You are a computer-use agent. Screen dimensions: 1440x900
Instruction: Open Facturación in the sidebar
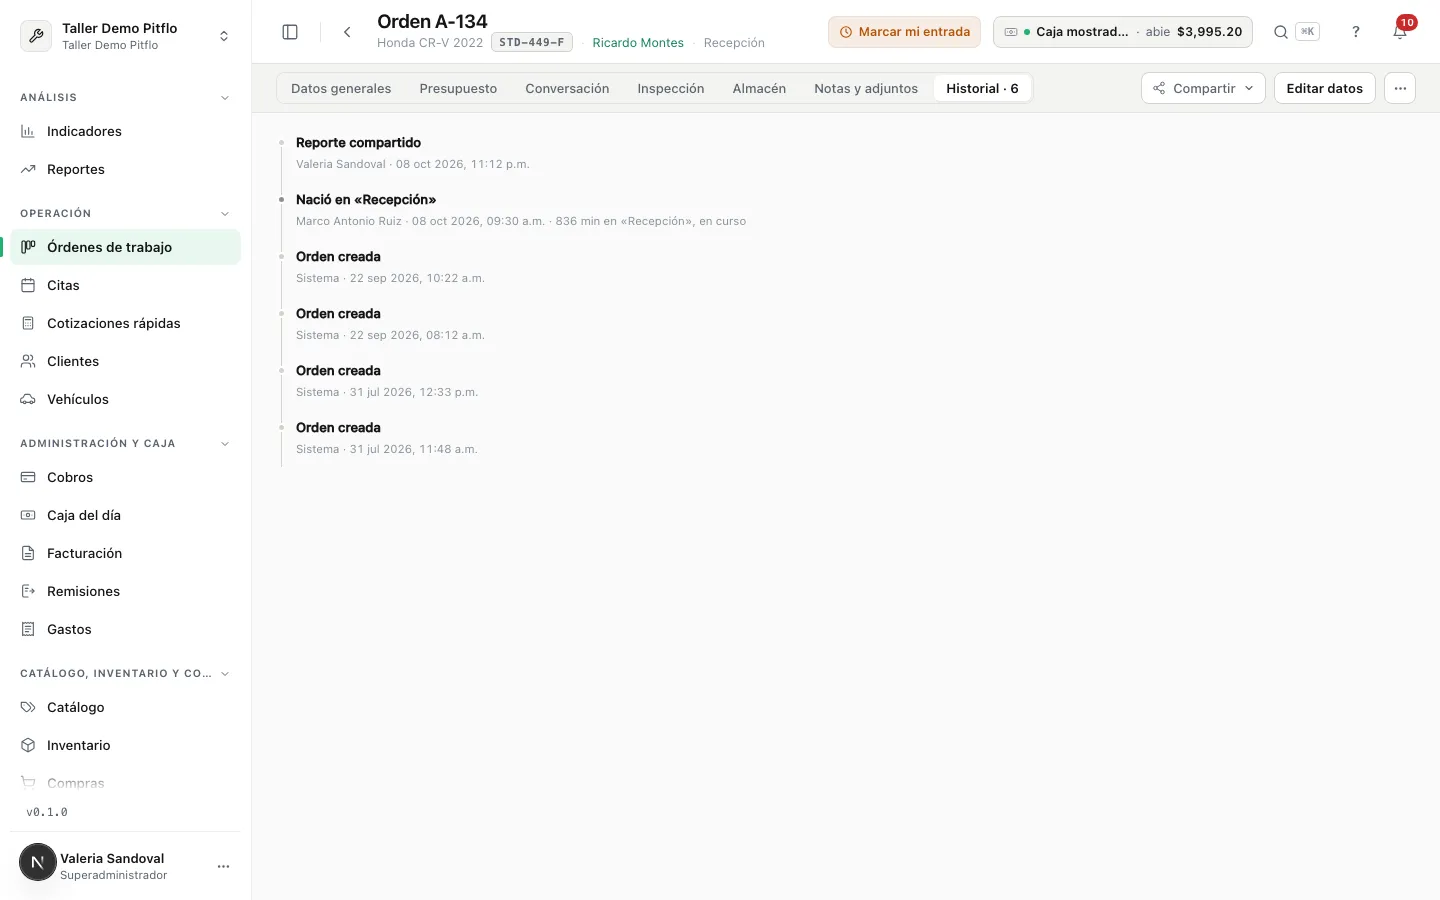126,553
